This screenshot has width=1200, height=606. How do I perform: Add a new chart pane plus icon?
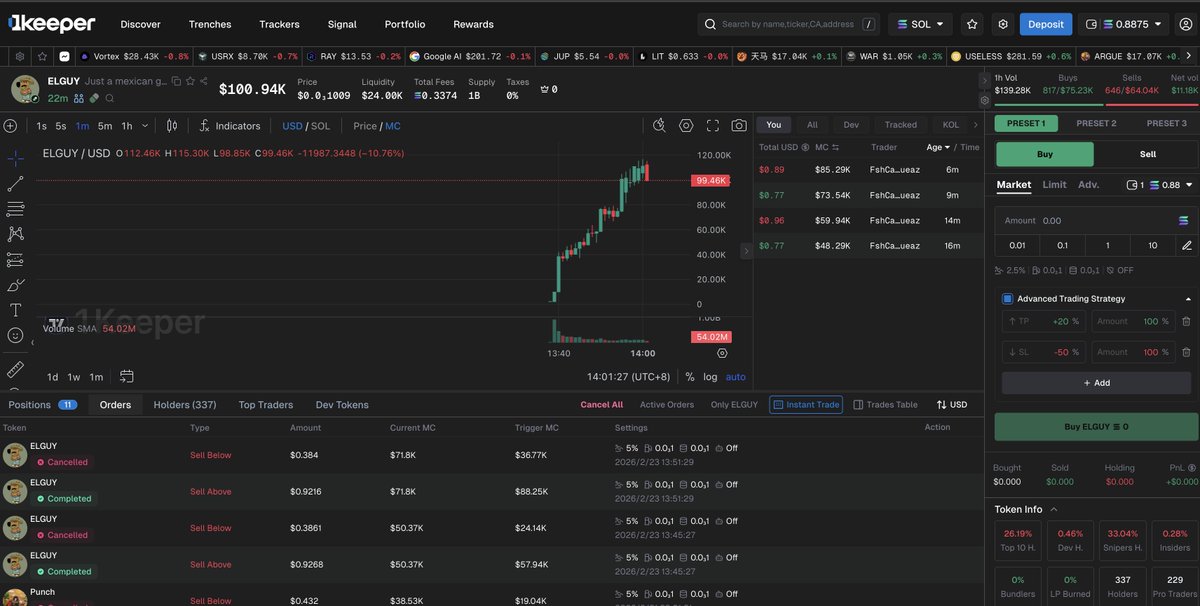tap(10, 126)
